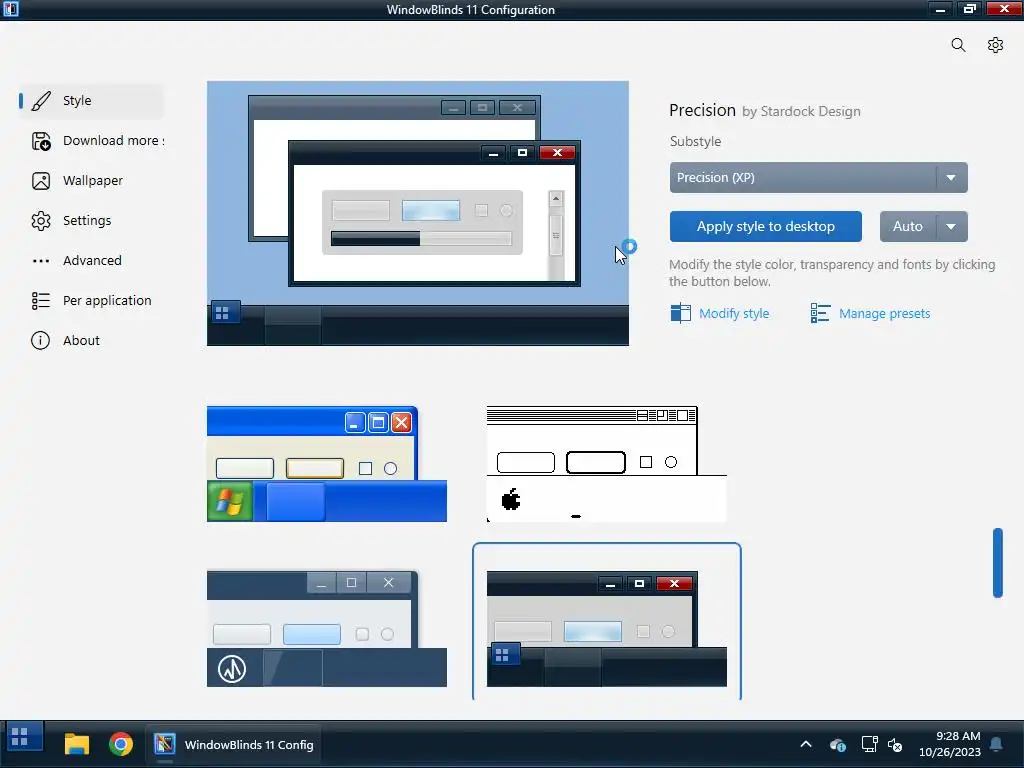The width and height of the screenshot is (1024, 768).
Task: Click the blue vertical scrollbar handle
Action: click(x=997, y=562)
